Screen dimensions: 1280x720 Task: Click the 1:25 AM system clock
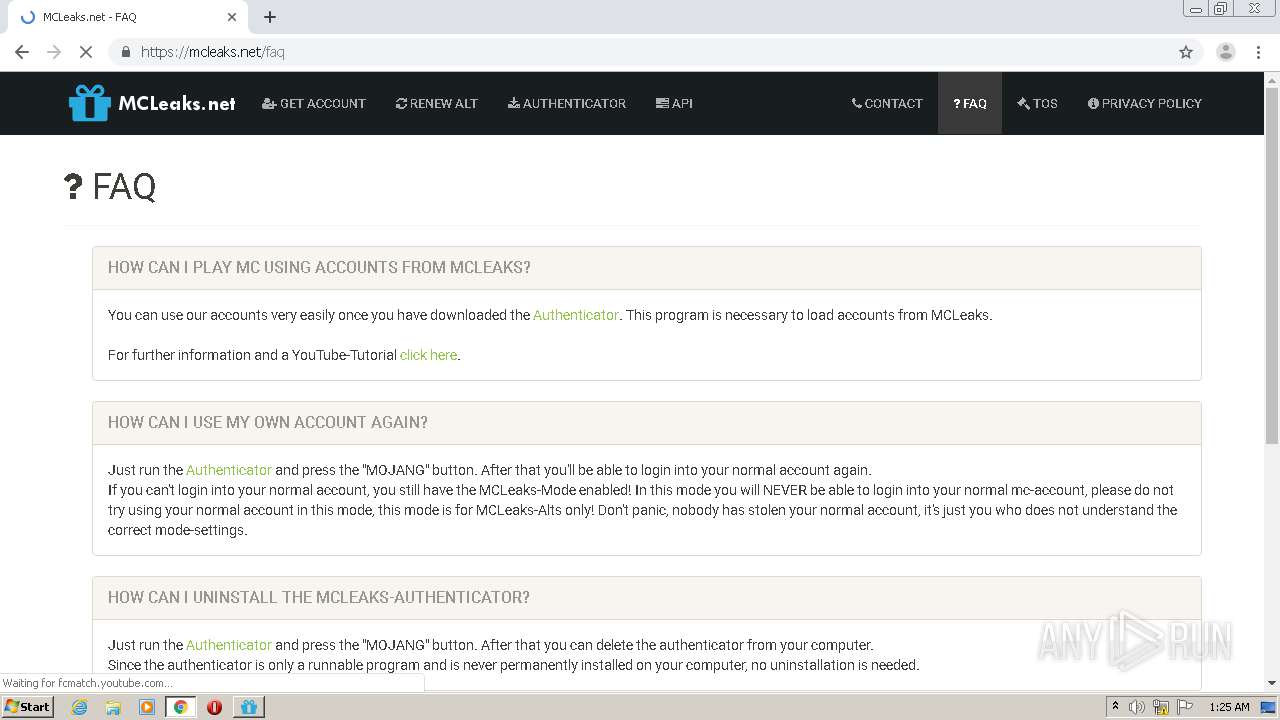(1229, 707)
